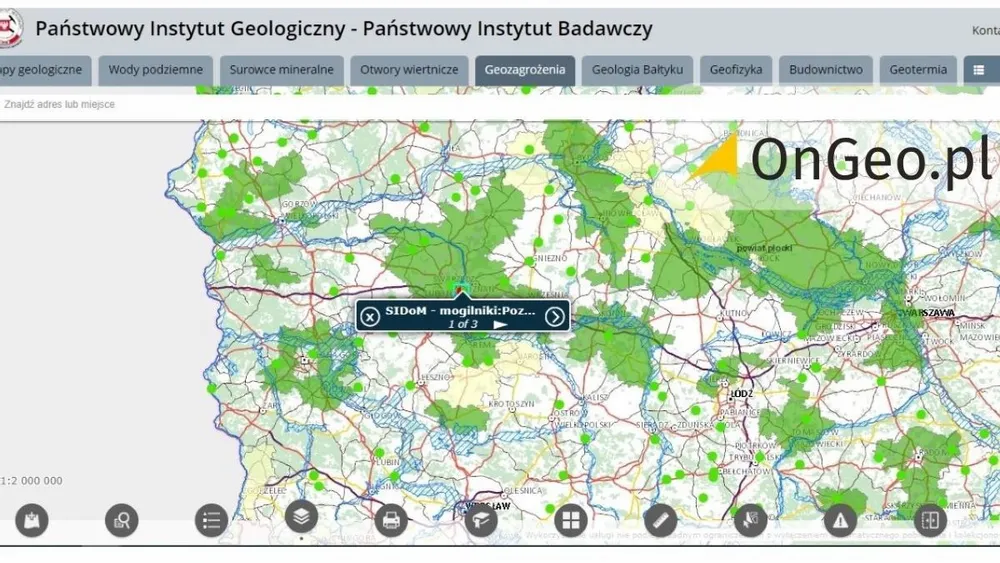
Task: Select the feature selection pointer tool
Action: click(x=751, y=520)
